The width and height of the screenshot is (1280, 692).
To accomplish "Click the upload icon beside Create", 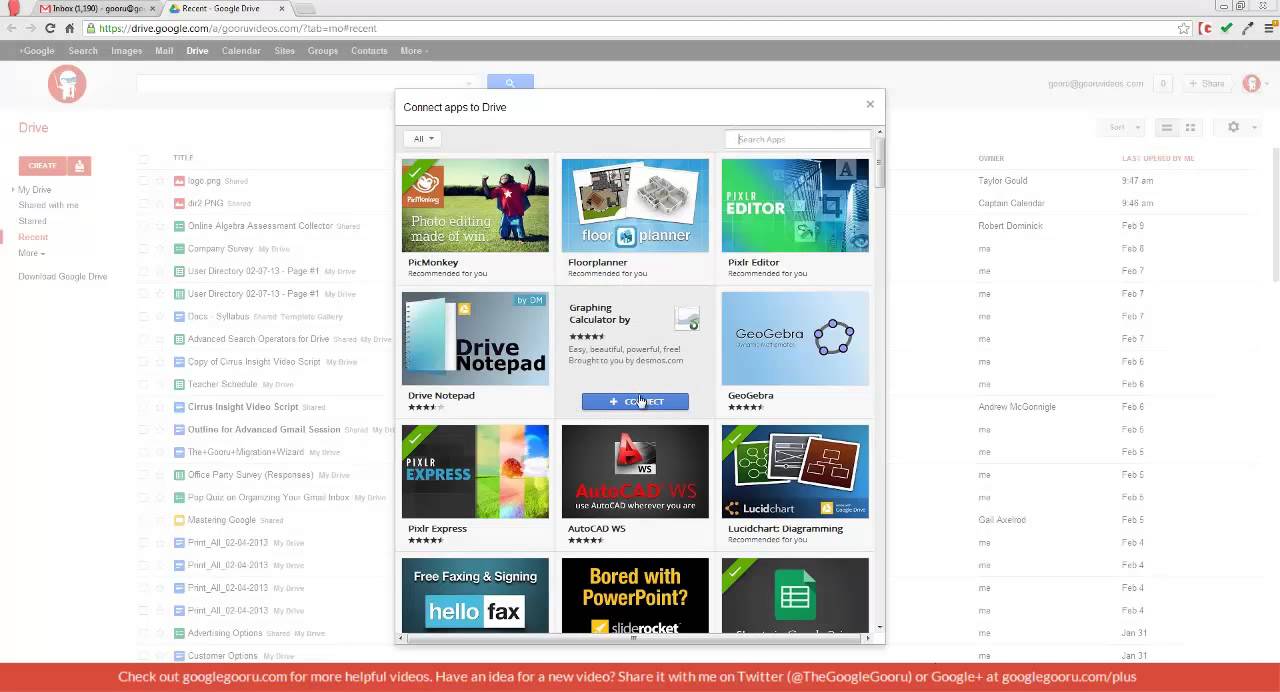I will pyautogui.click(x=80, y=165).
